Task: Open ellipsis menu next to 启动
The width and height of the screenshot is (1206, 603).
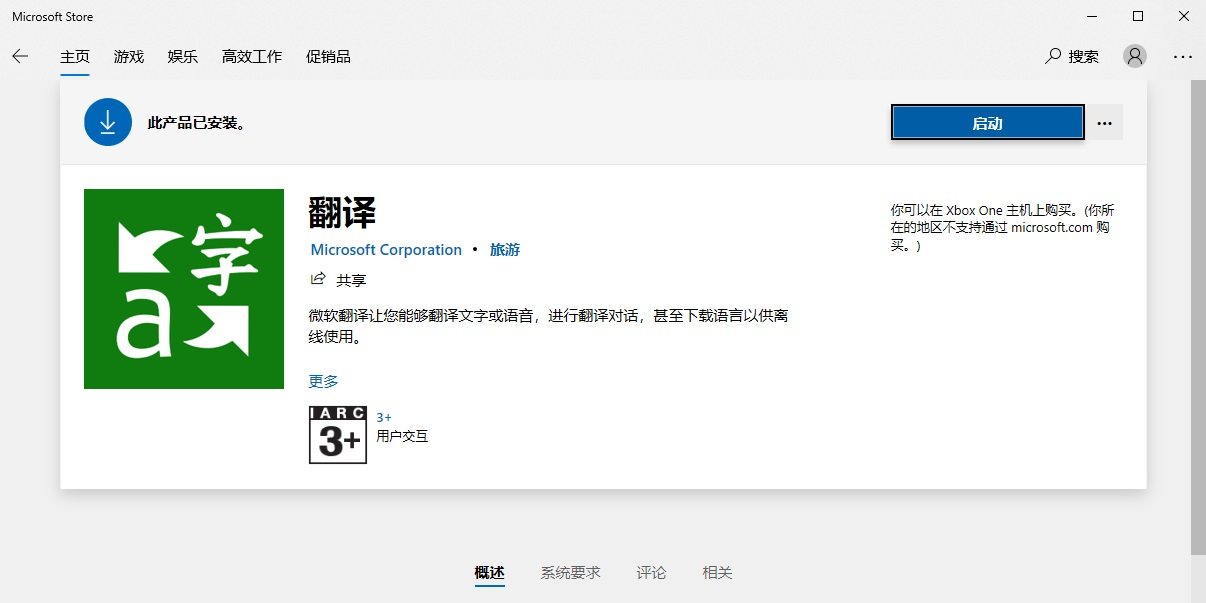Action: 1104,123
